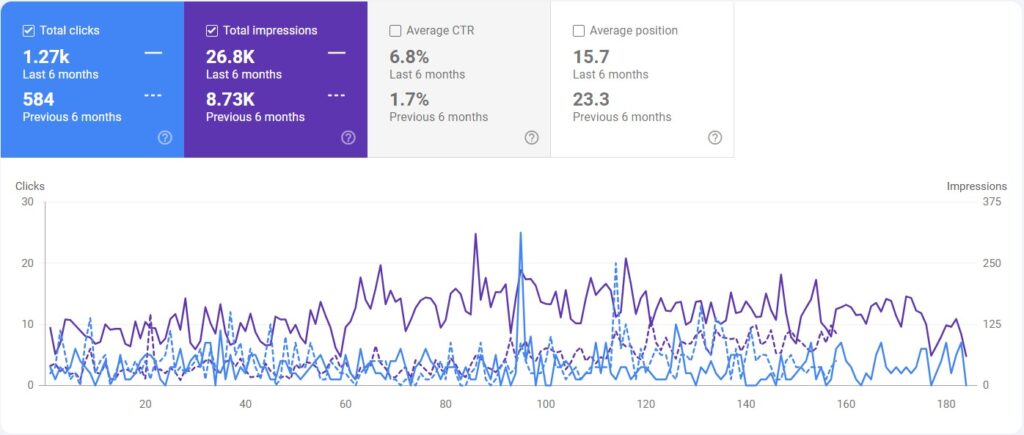Uncheck the Total impressions checkbox

pyautogui.click(x=212, y=31)
